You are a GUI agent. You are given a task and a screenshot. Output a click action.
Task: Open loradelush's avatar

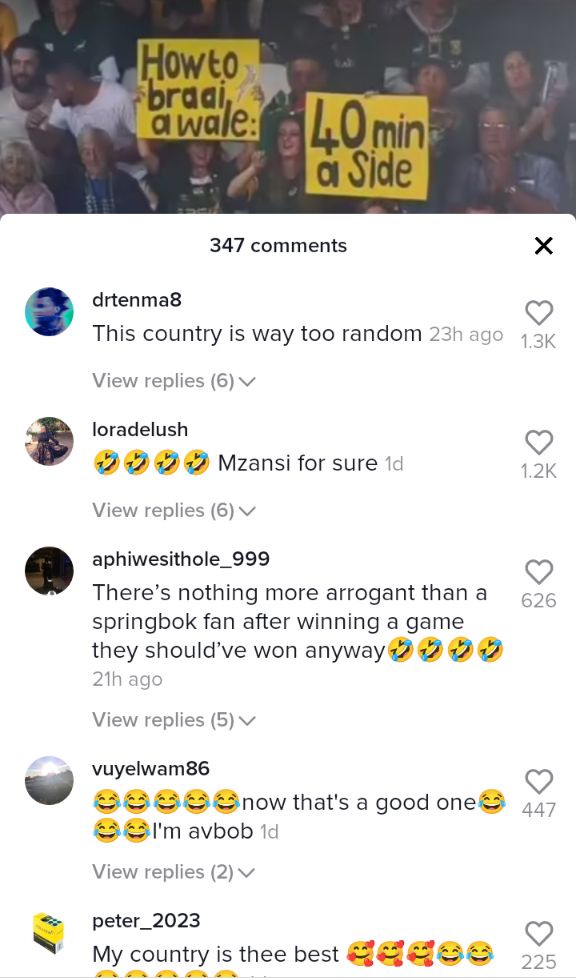tap(49, 441)
